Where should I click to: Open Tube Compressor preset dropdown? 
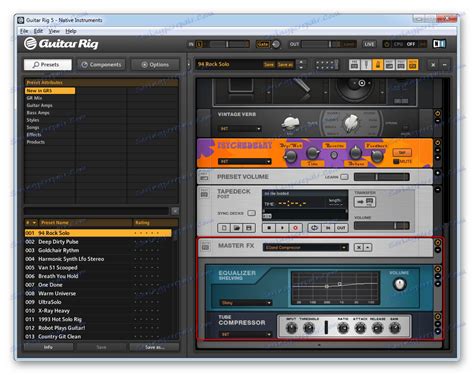point(245,334)
